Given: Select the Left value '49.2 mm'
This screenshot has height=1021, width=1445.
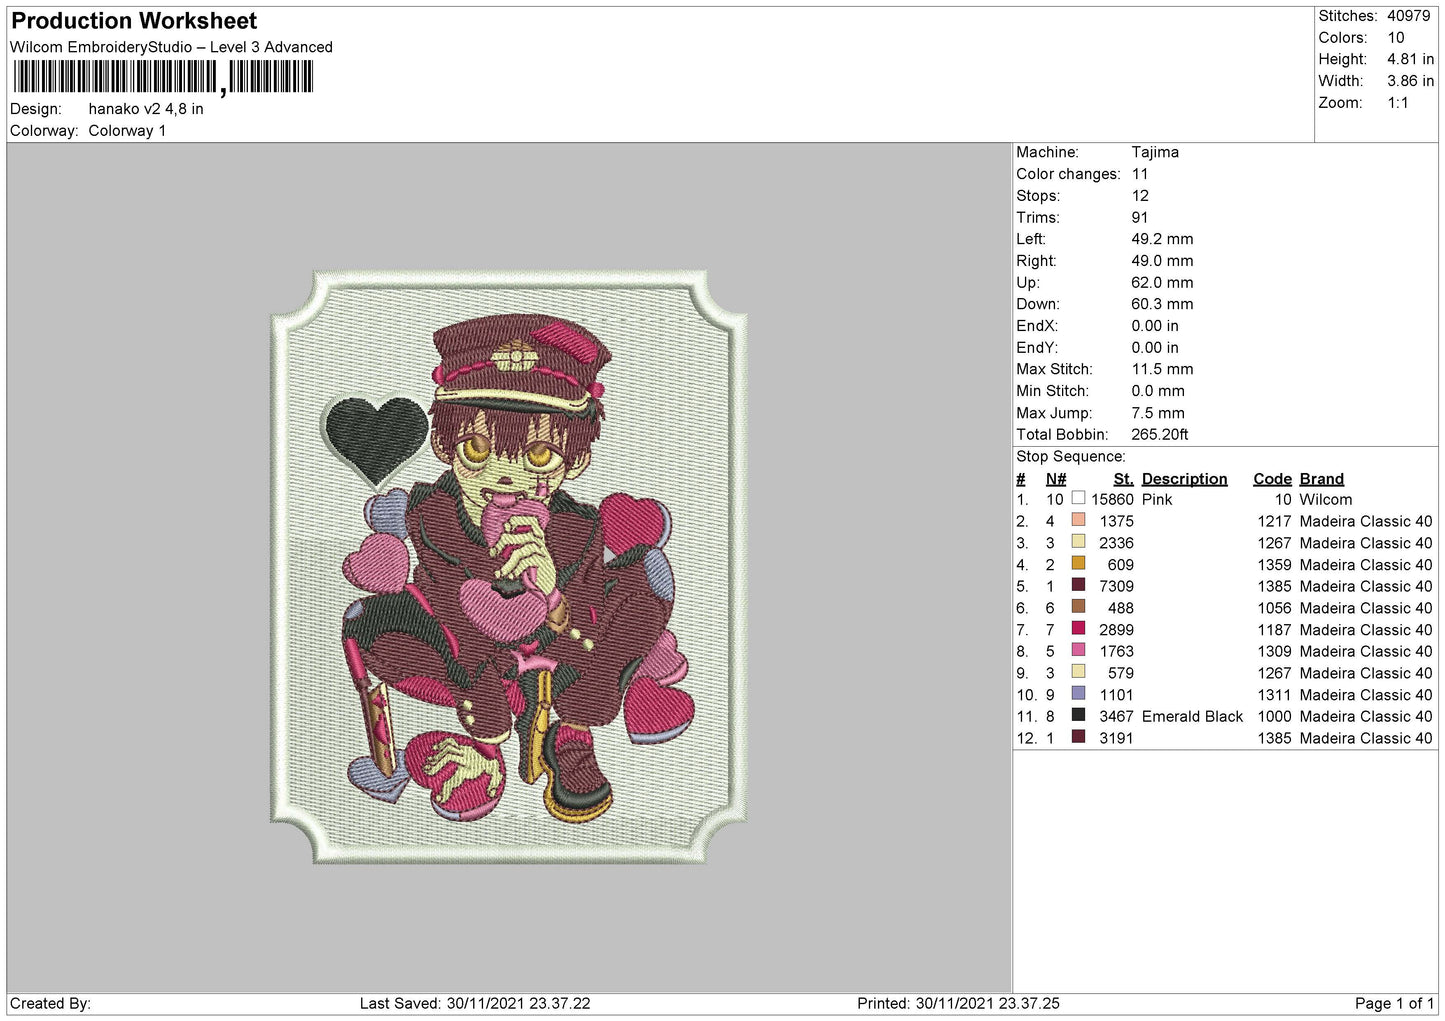Looking at the screenshot, I should click(1162, 239).
